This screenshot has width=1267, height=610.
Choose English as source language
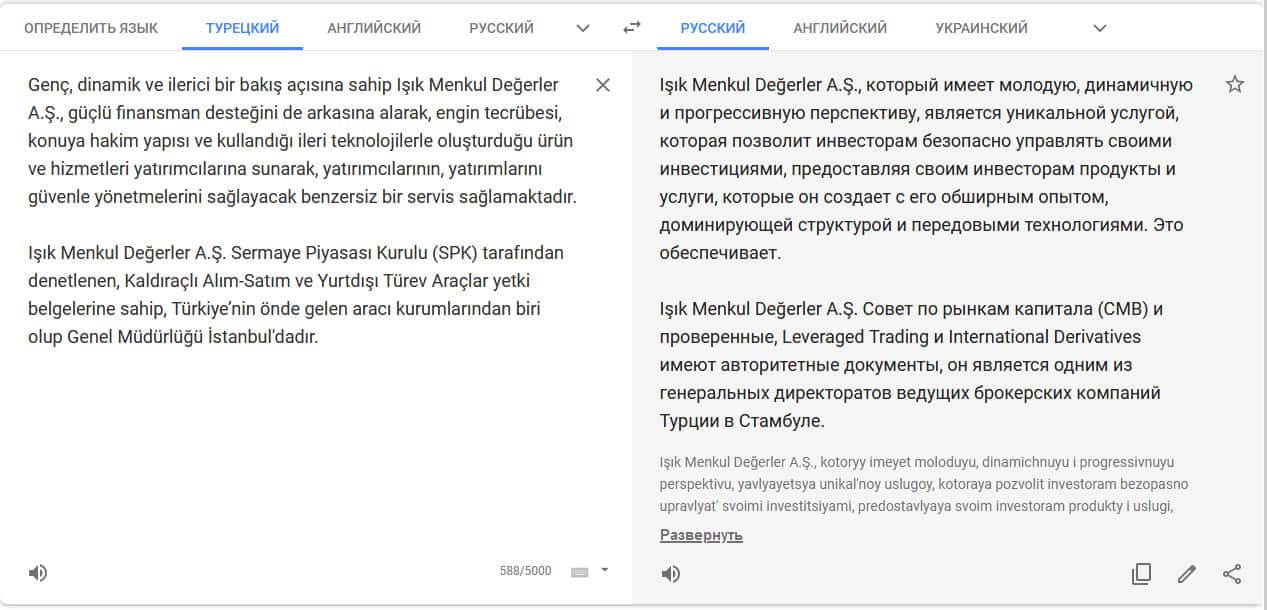click(374, 28)
